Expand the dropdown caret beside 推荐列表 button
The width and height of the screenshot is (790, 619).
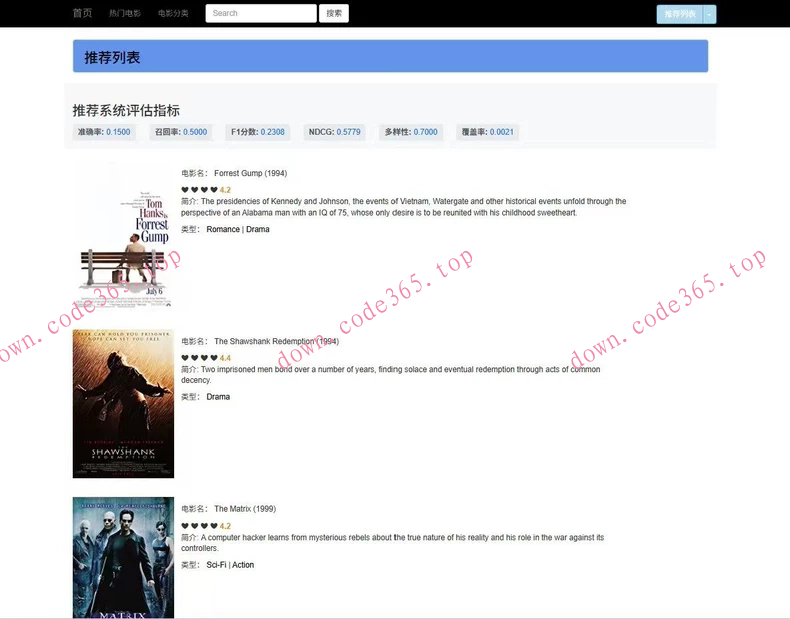[x=709, y=14]
